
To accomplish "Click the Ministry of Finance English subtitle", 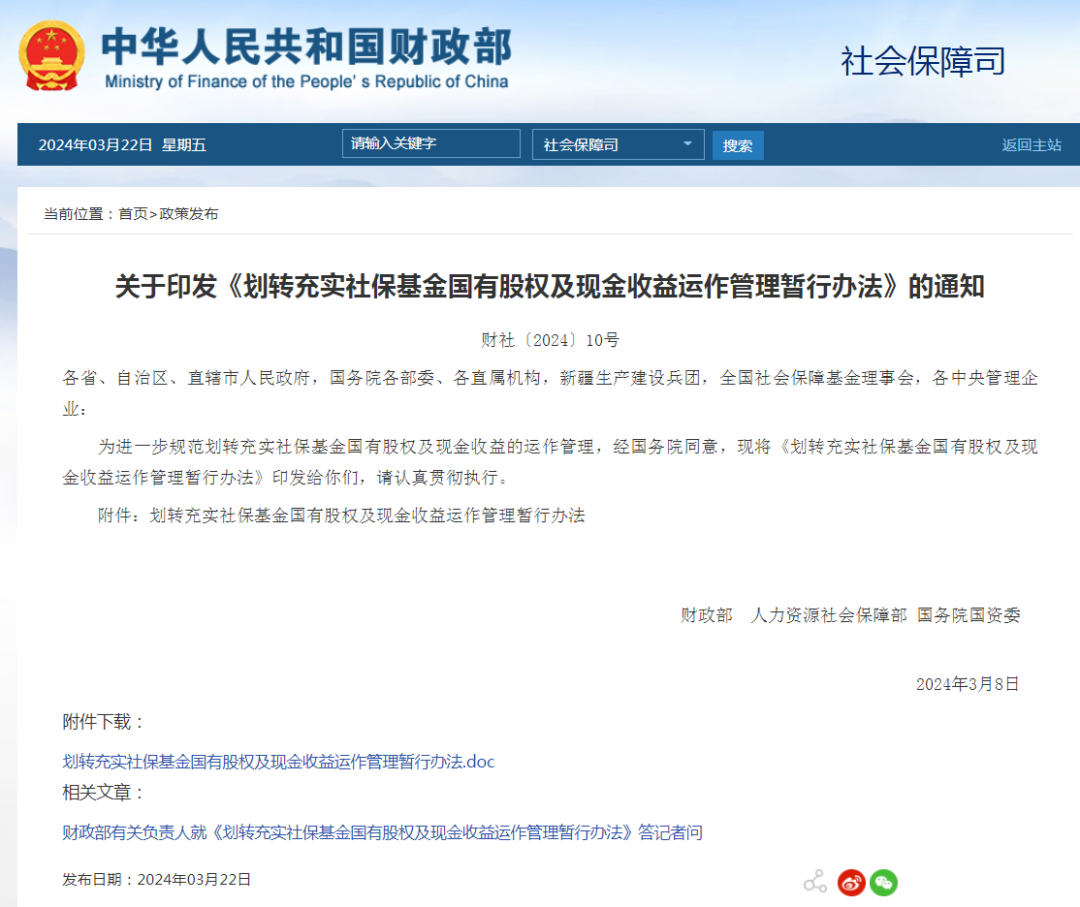I will [x=306, y=82].
